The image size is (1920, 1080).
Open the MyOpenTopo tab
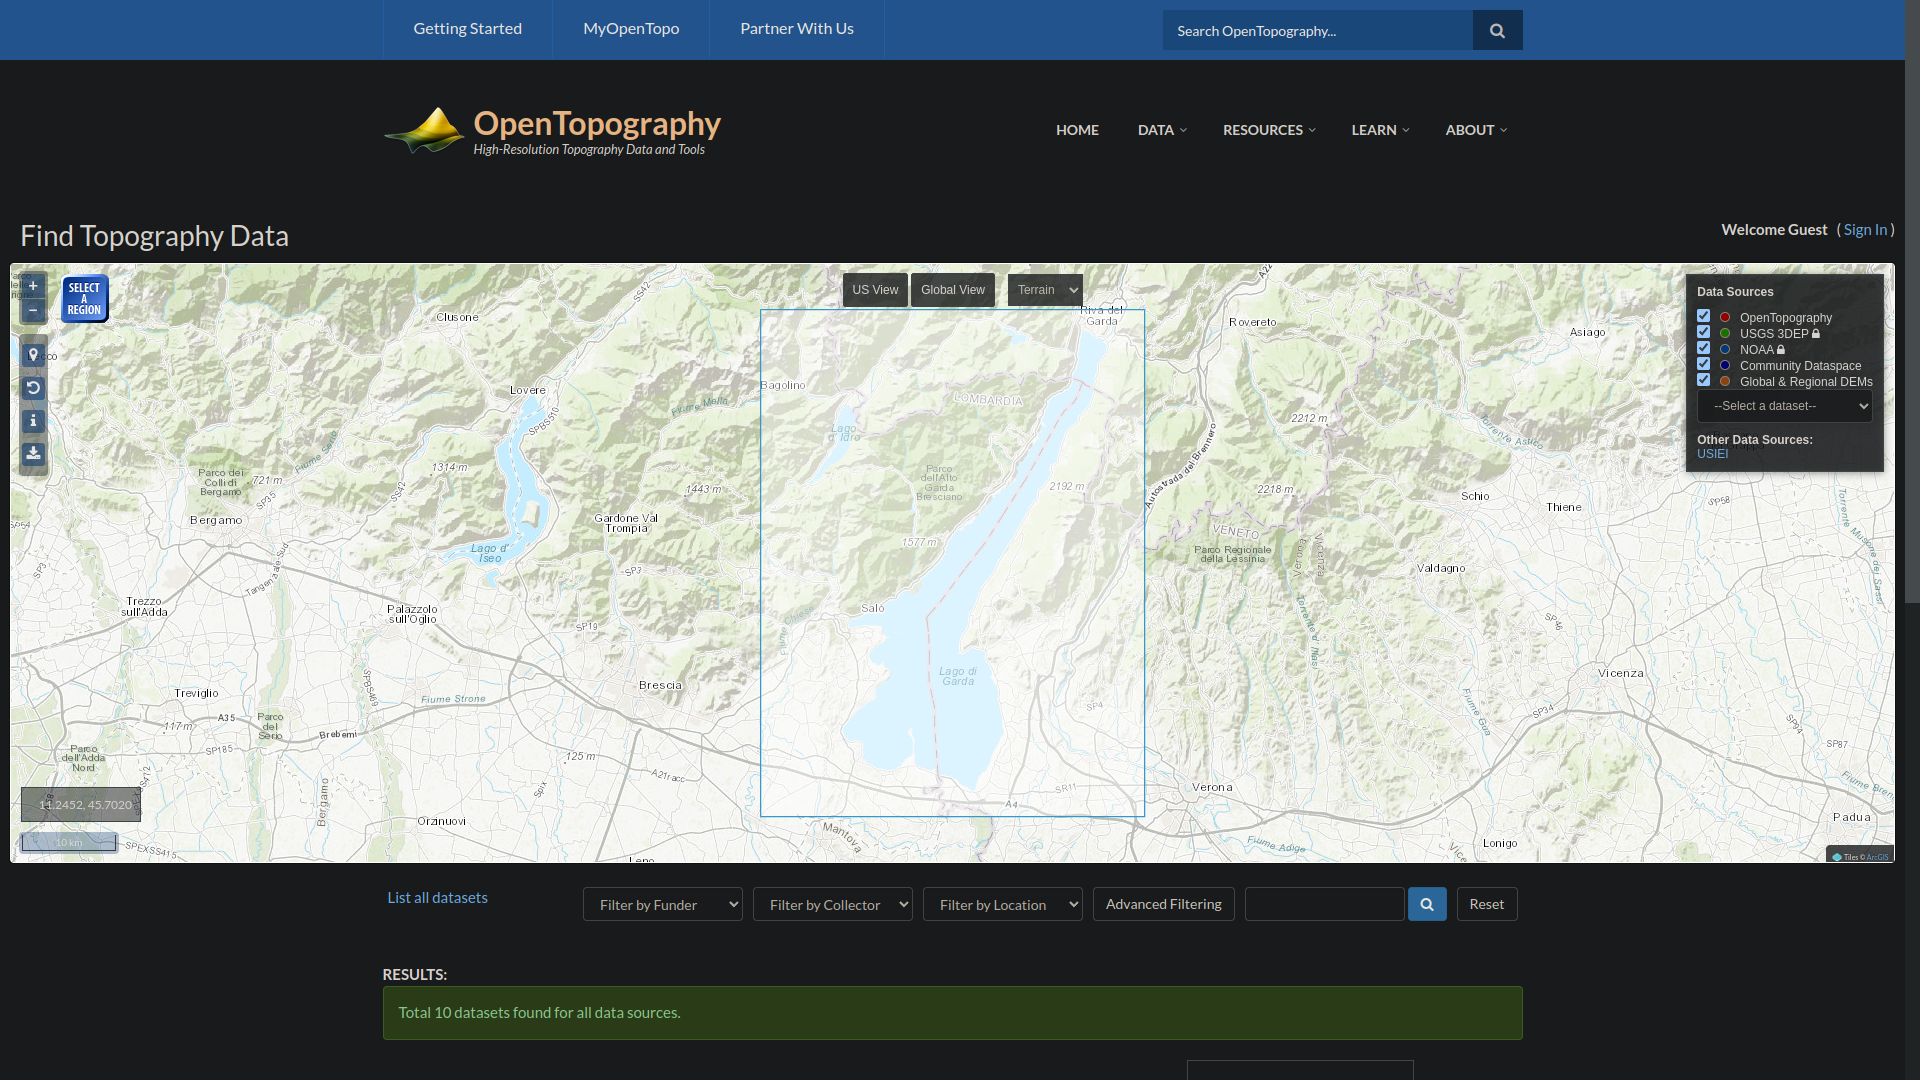coord(631,29)
